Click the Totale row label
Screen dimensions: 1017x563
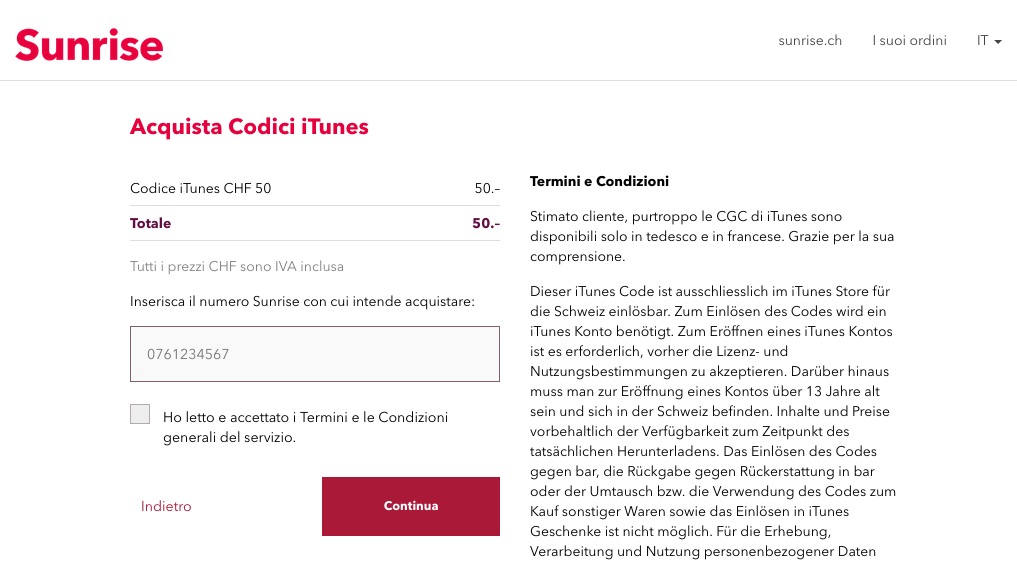pos(150,223)
